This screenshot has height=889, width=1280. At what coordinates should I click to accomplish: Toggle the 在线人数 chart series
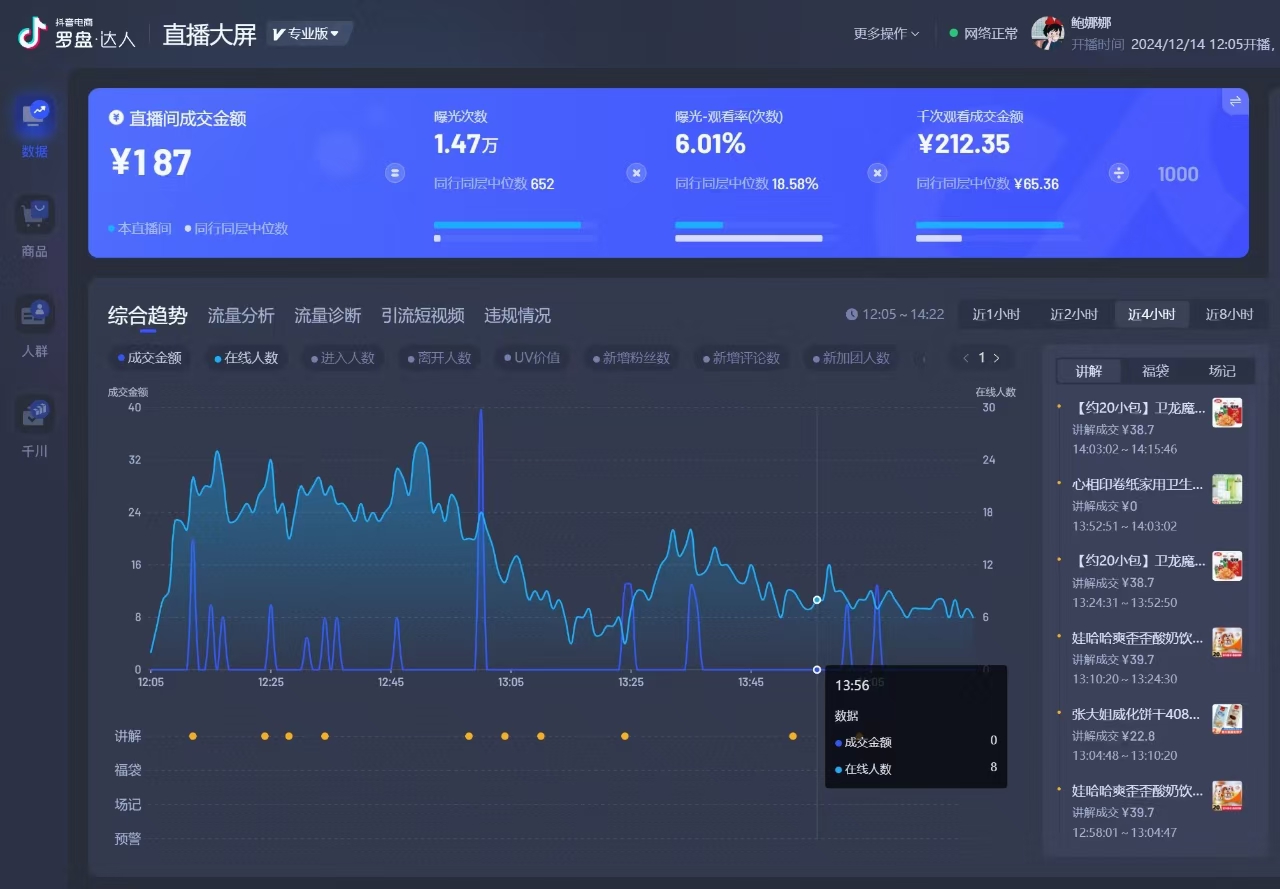246,358
